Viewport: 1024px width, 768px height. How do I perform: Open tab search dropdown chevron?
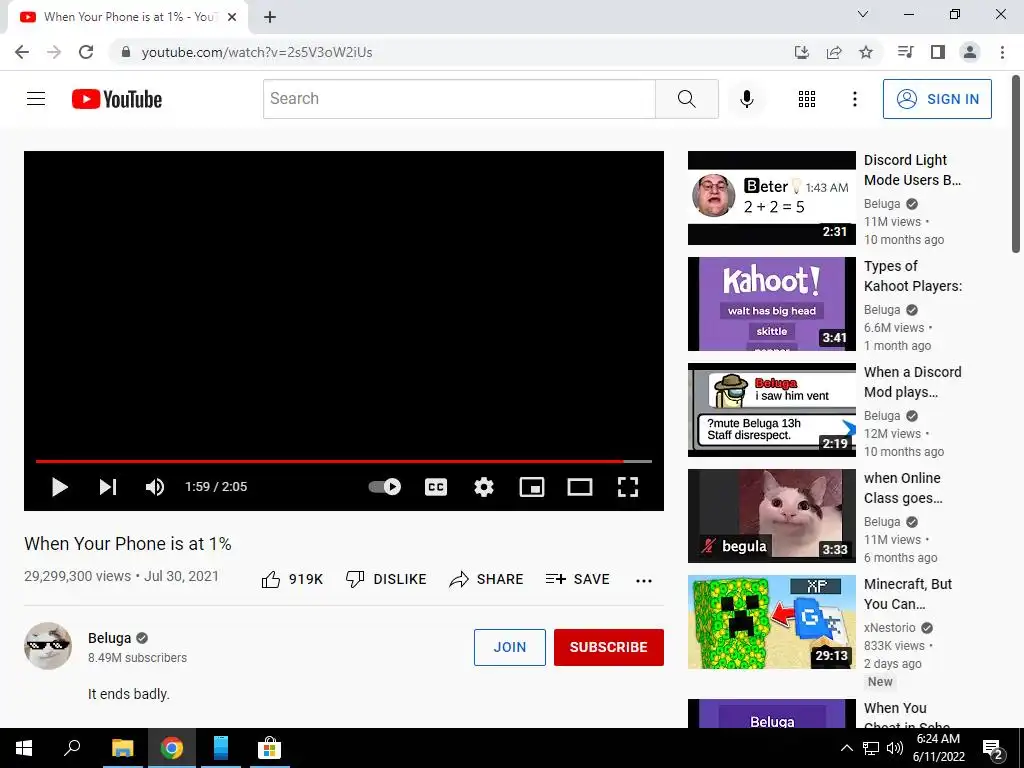coord(863,14)
